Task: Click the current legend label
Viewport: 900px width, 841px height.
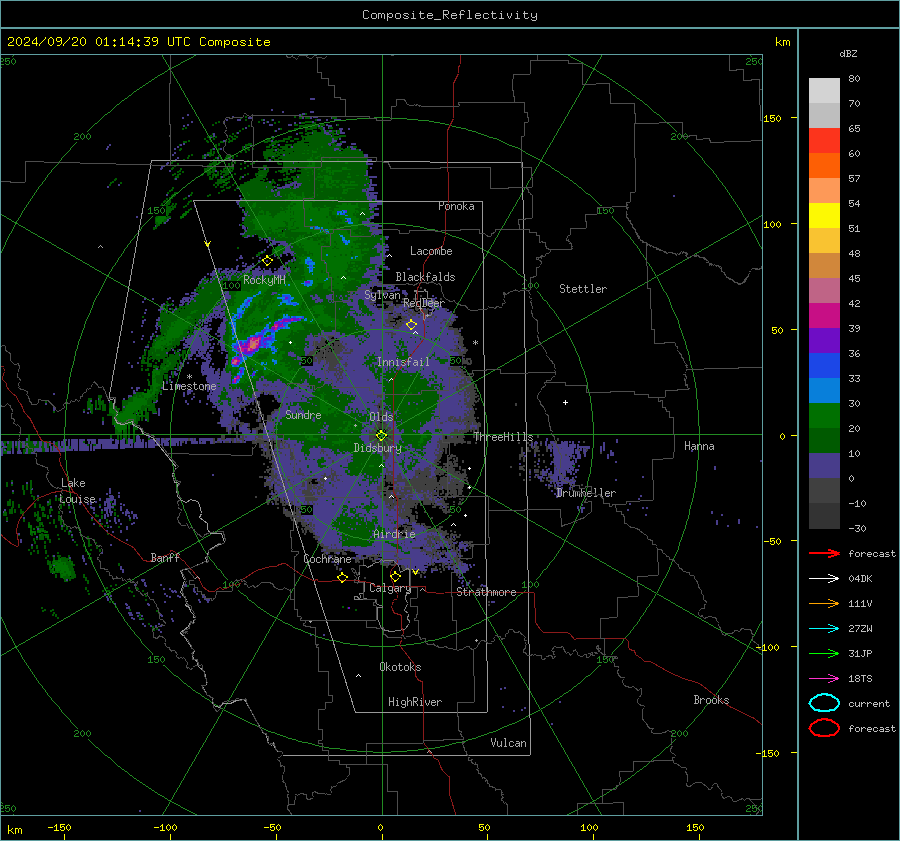Action: [869, 703]
